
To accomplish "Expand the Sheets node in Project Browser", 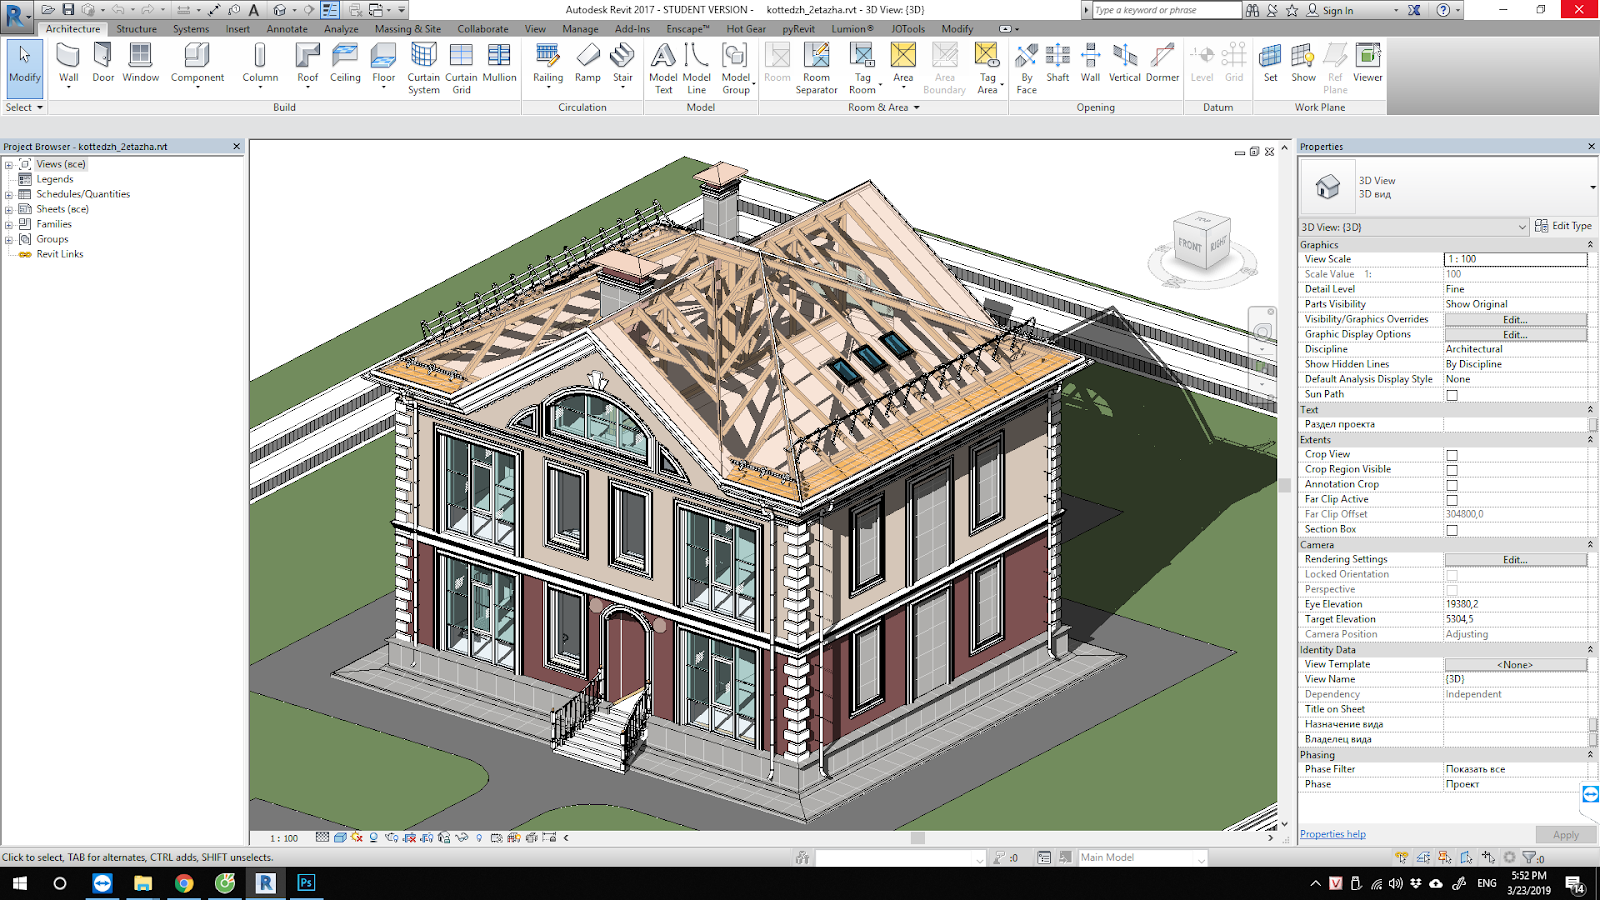I will (10, 209).
